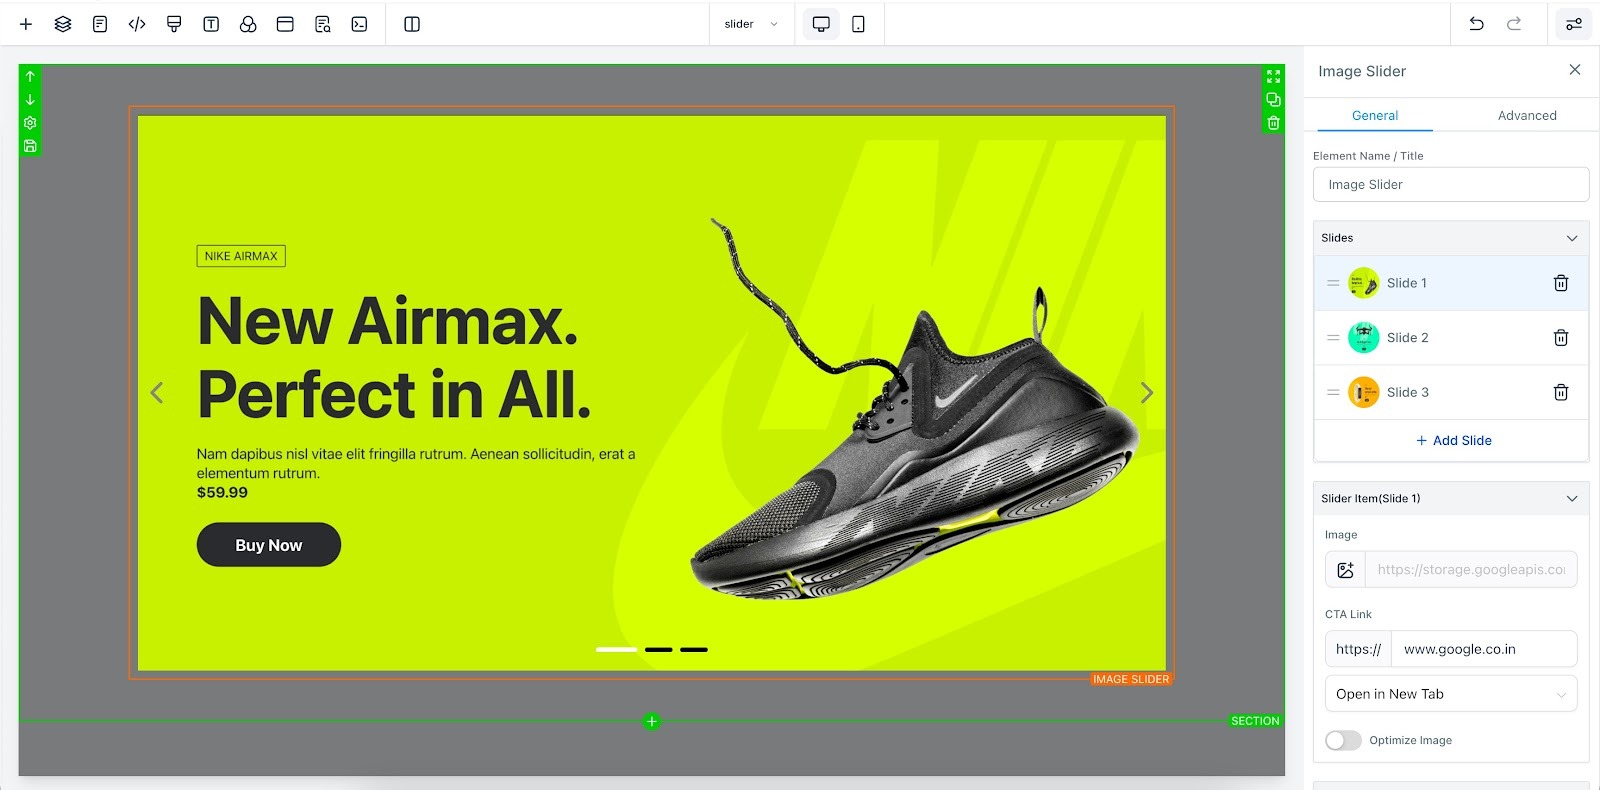
Task: Click the Add Slide link
Action: [1453, 441]
